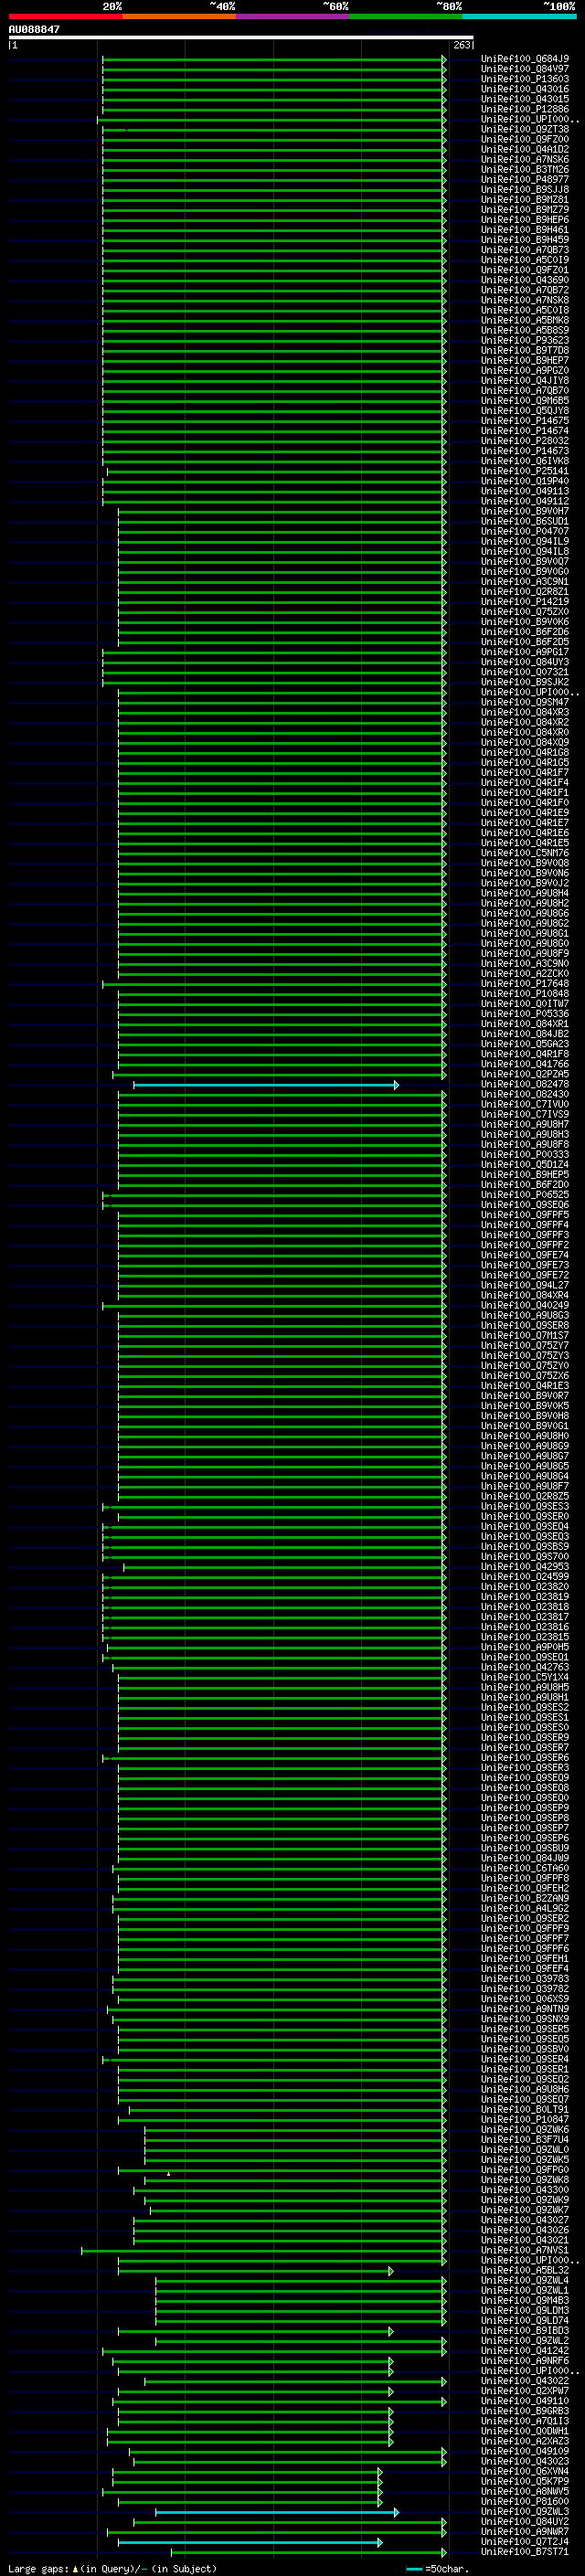Select label UniRef100_B9MZ79
Image resolution: width=585 pixels, height=2576 pixels.
[525, 210]
